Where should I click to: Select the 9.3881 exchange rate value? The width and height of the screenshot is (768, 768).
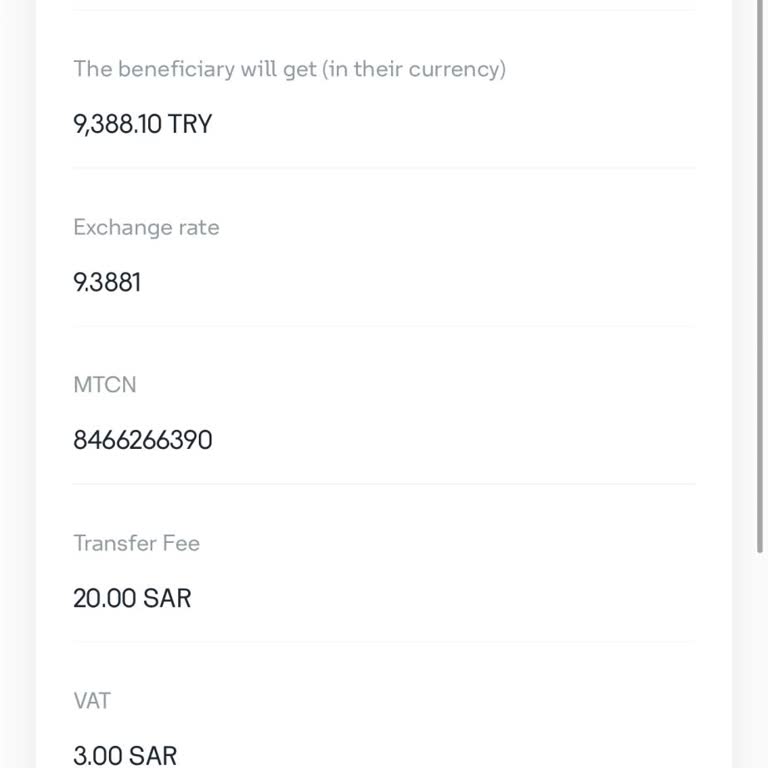click(x=107, y=282)
